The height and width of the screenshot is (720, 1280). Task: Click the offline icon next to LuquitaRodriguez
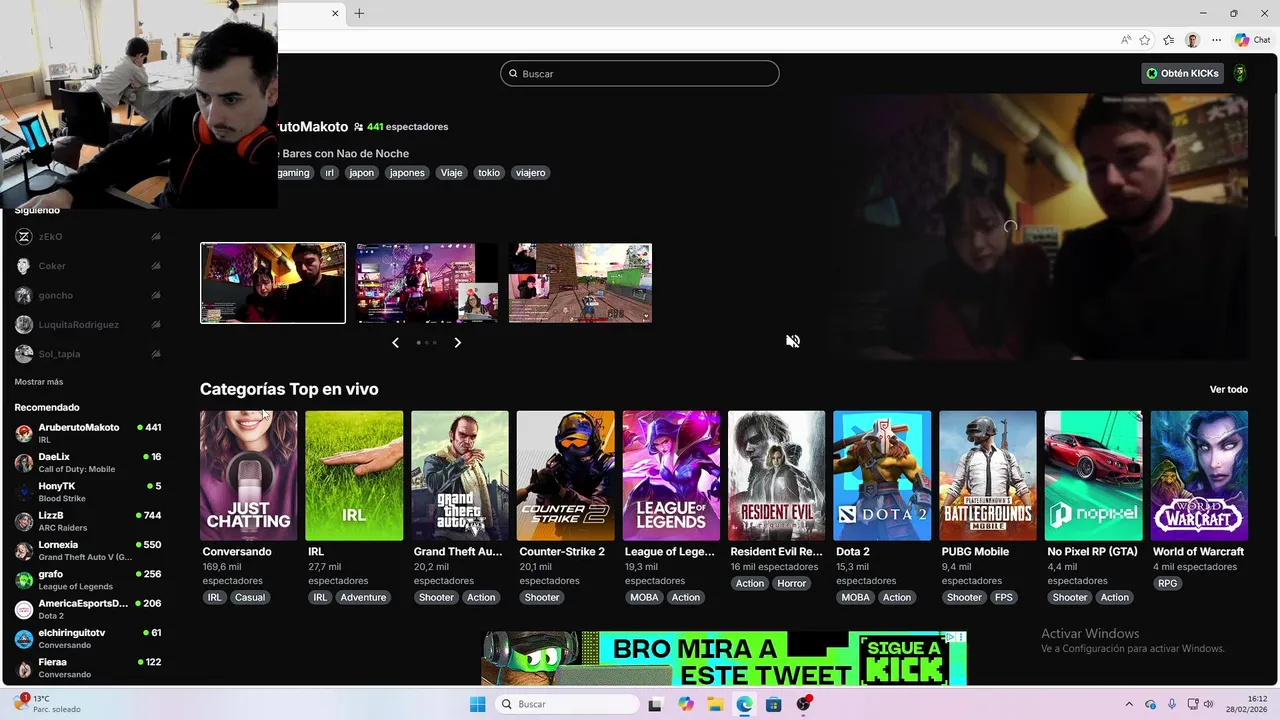point(156,324)
